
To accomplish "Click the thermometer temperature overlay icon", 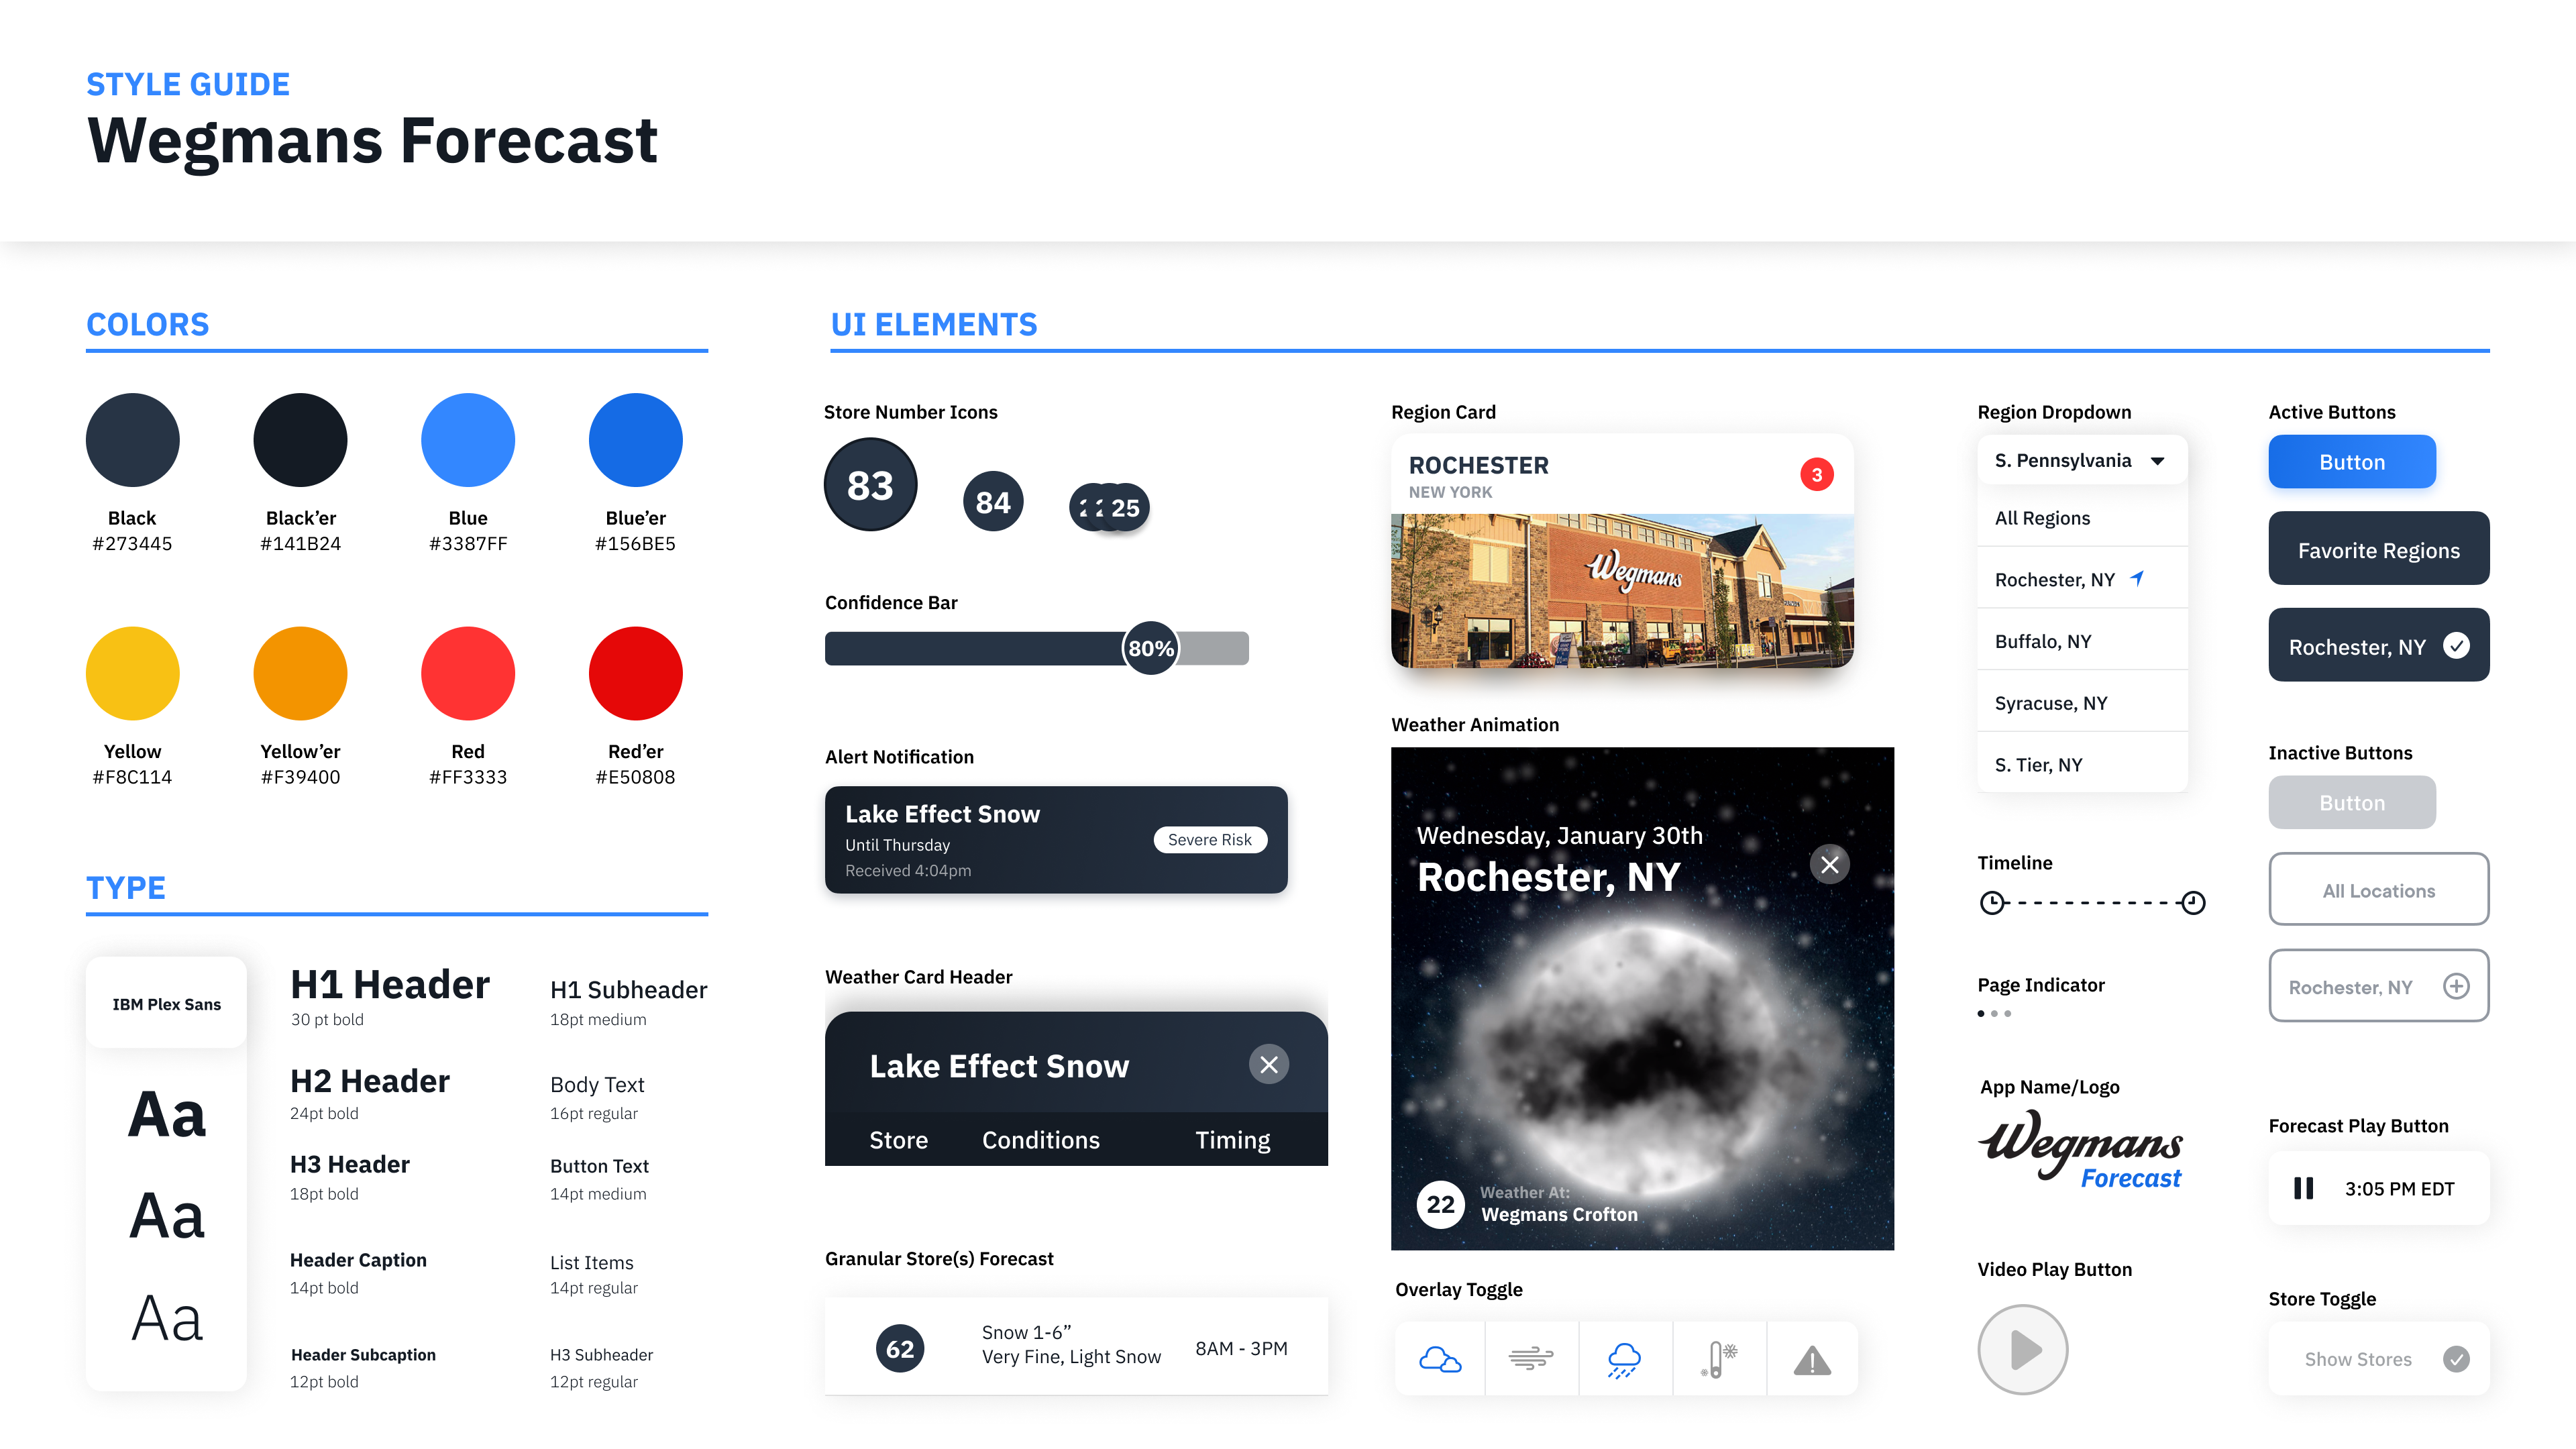I will coord(1718,1359).
